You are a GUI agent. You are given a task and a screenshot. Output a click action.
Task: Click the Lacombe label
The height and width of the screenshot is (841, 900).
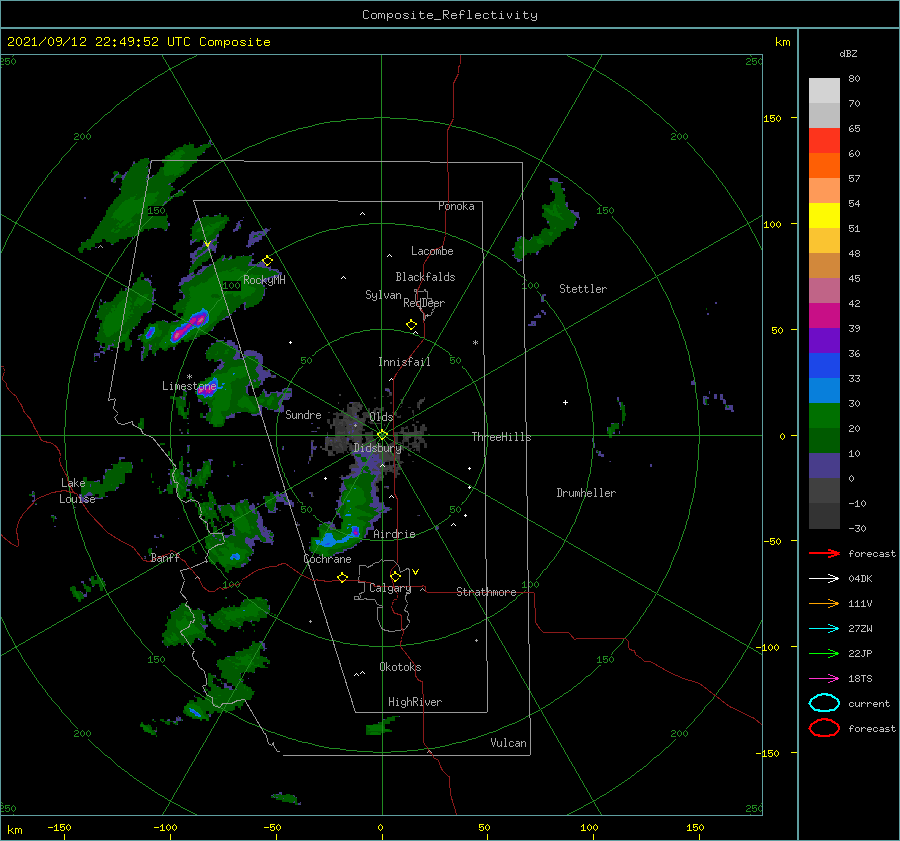(432, 251)
